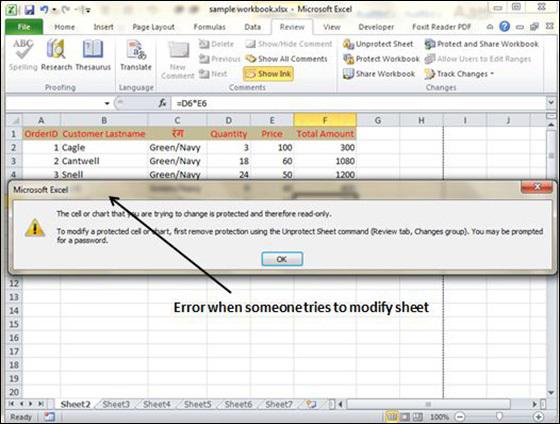This screenshot has height=424, width=560.
Task: Click the cell showing 1080
Action: click(x=325, y=161)
